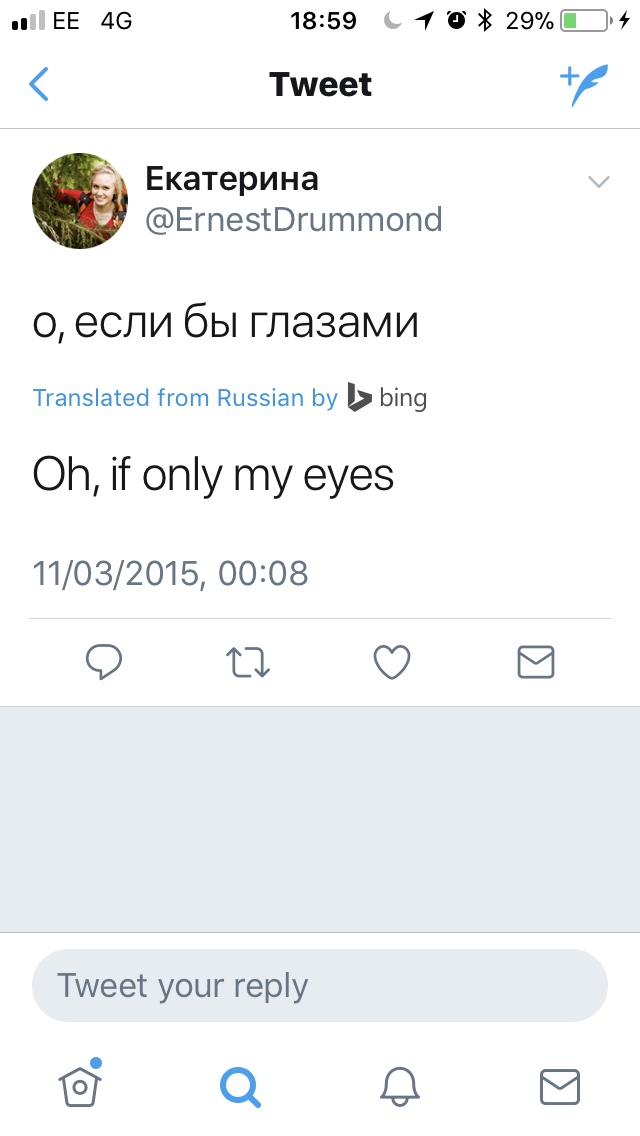
Task: Expand tweet options chevron menu
Action: point(598,182)
